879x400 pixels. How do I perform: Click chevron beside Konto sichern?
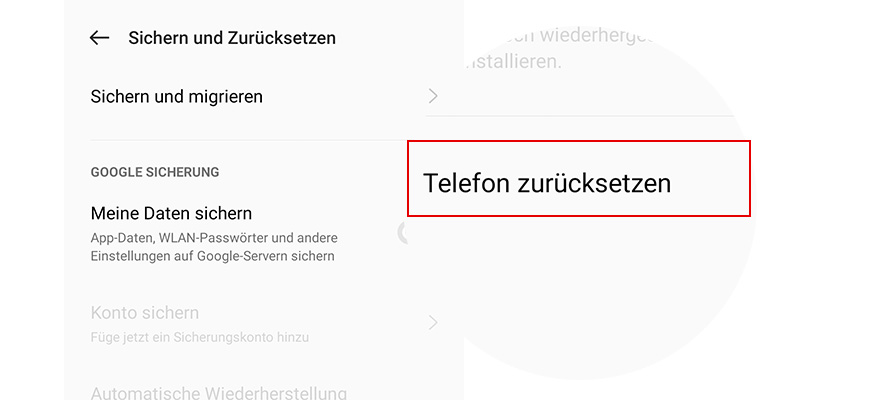(x=433, y=322)
